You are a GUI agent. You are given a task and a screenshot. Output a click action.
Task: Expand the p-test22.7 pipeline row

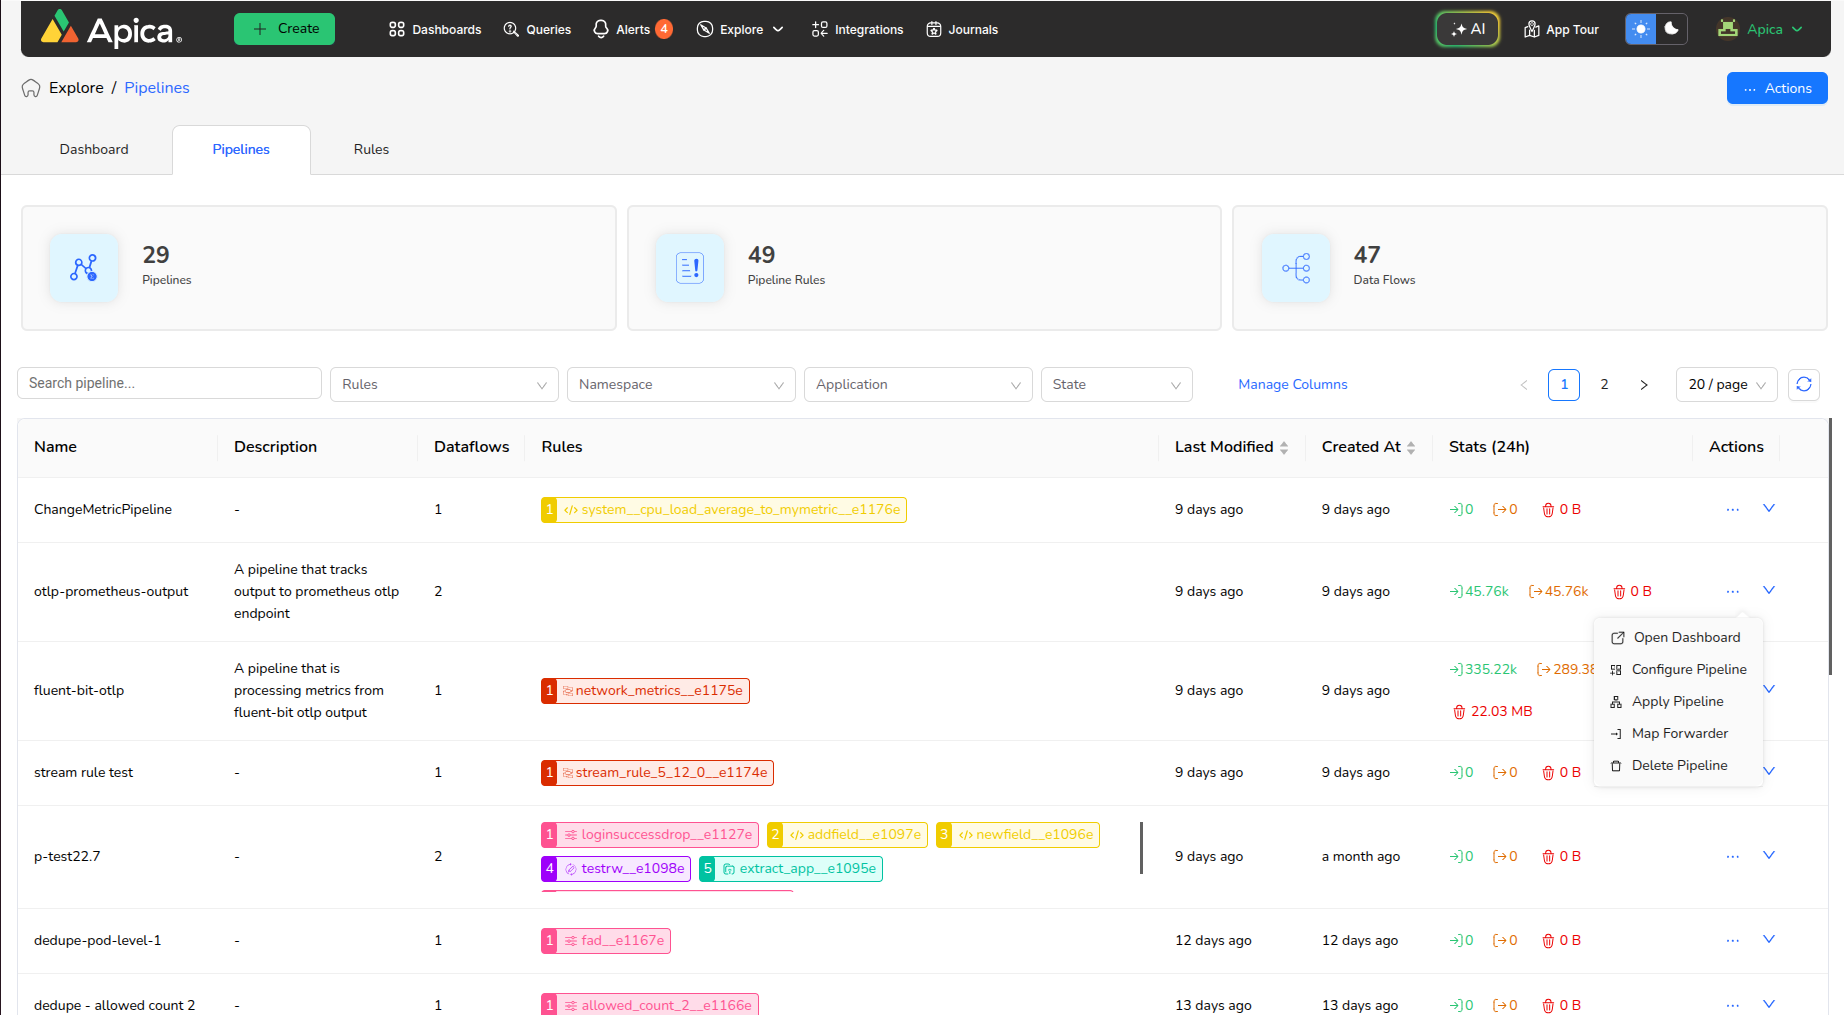[x=1768, y=855]
